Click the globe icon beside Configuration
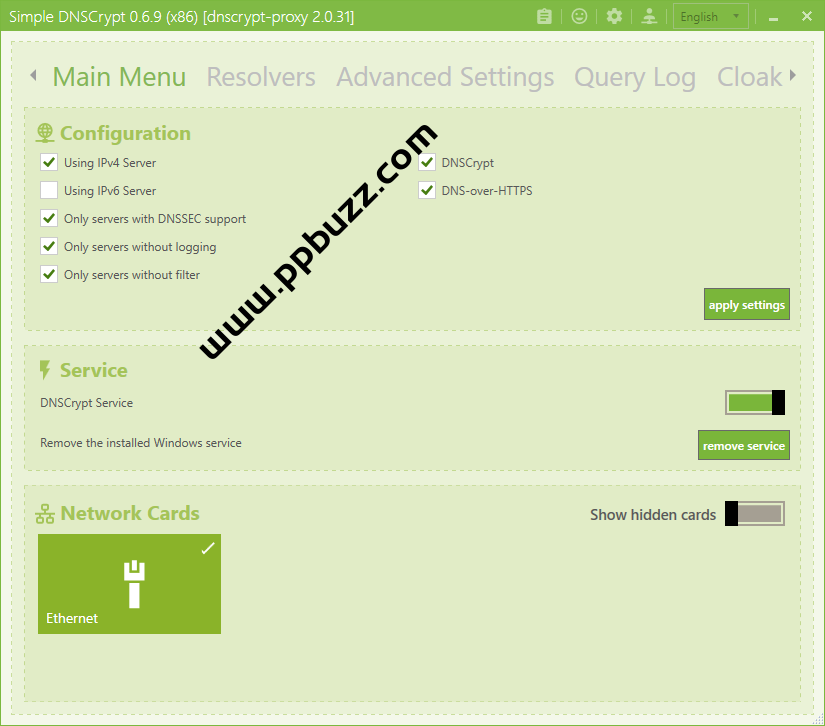 click(45, 133)
